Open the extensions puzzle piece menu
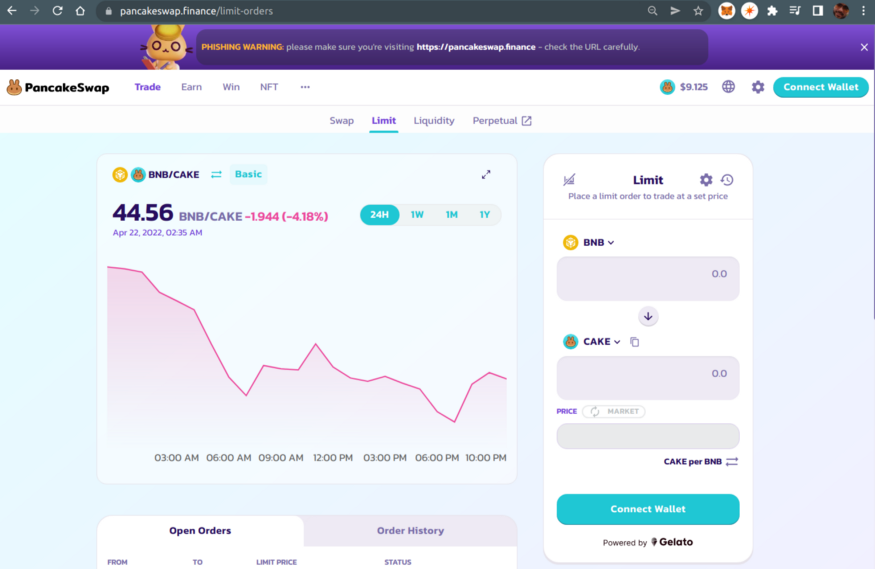Viewport: 875px width, 569px height. pyautogui.click(x=772, y=11)
